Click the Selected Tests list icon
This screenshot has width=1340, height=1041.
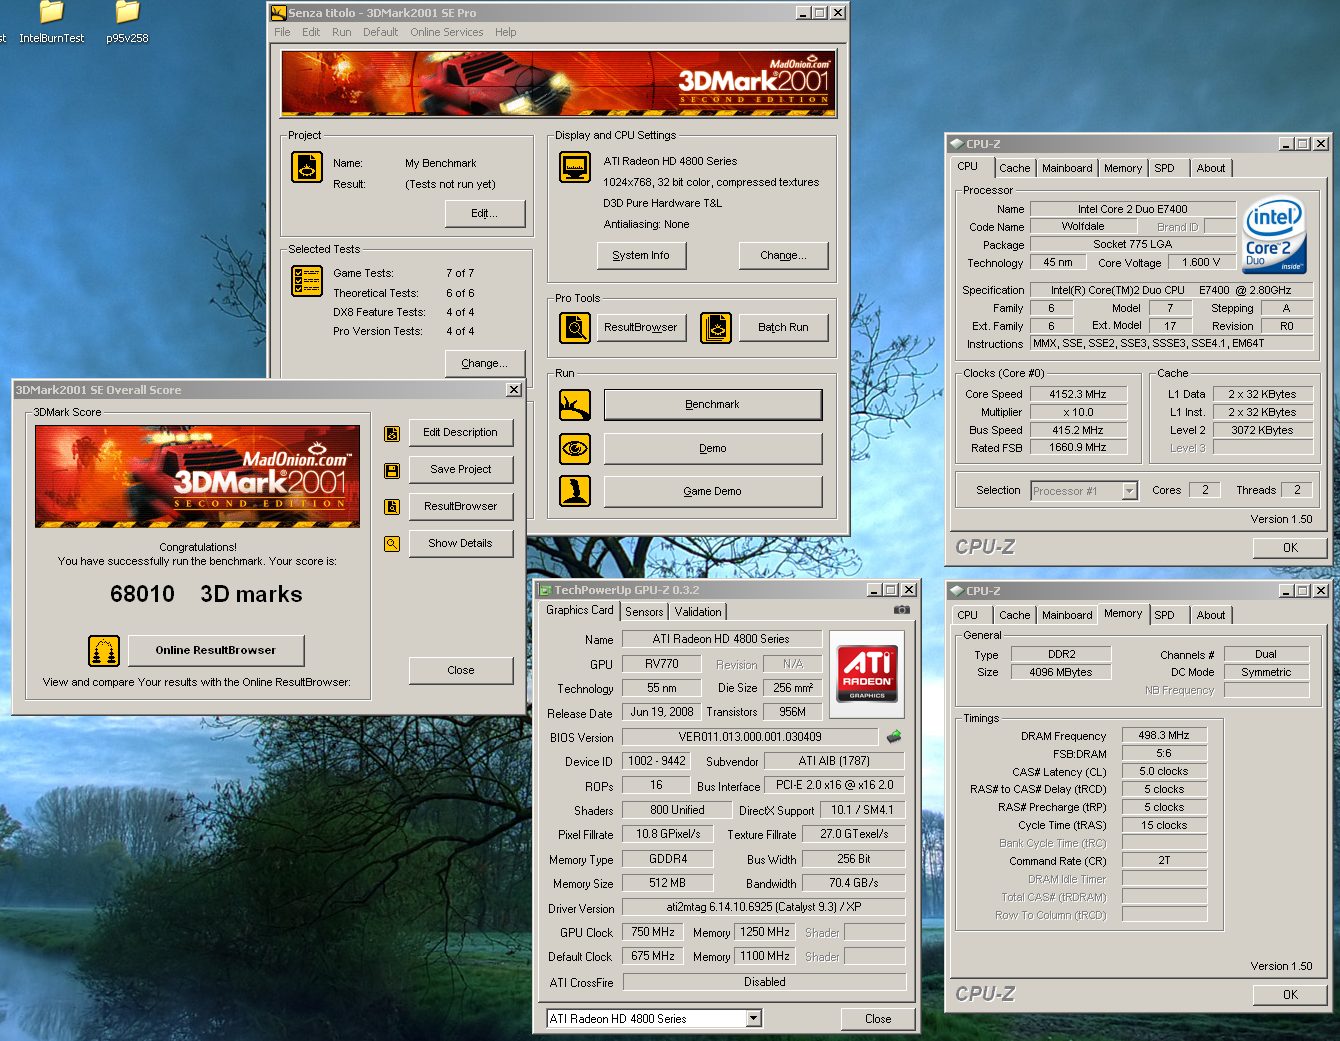[307, 281]
